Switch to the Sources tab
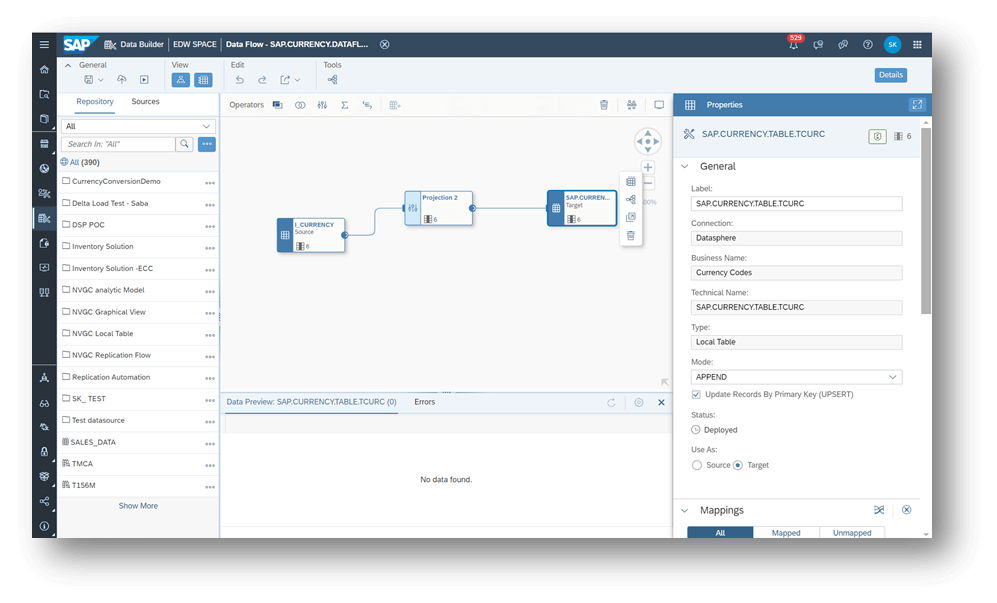The image size is (997, 603). (x=145, y=102)
